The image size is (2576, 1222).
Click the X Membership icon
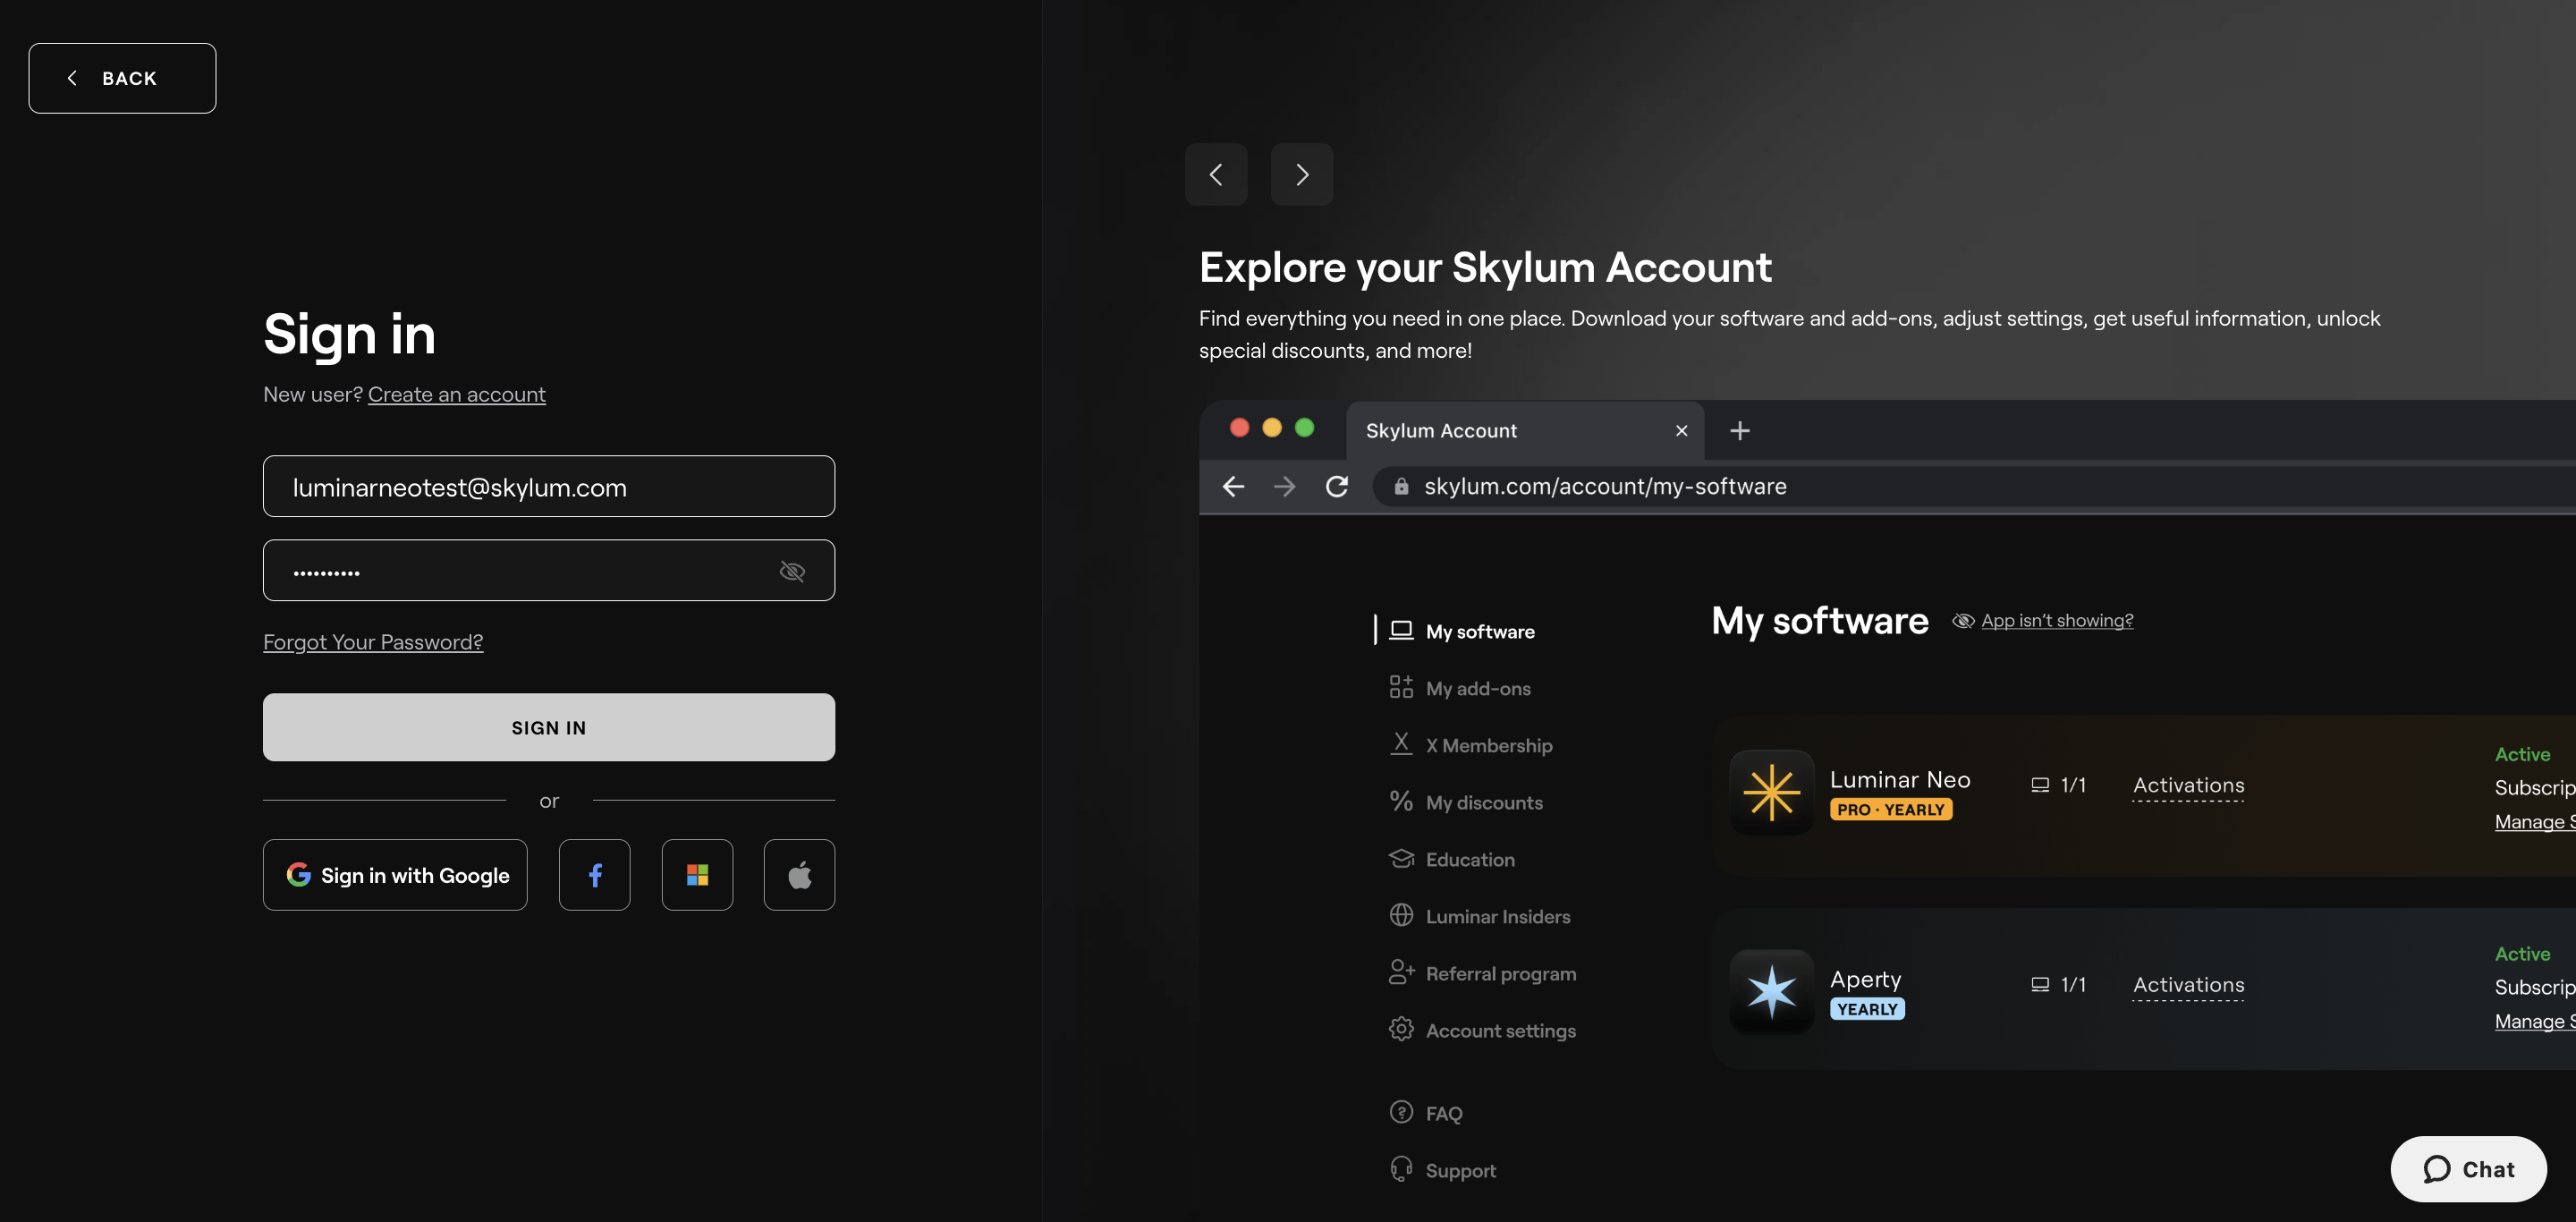pyautogui.click(x=1400, y=743)
